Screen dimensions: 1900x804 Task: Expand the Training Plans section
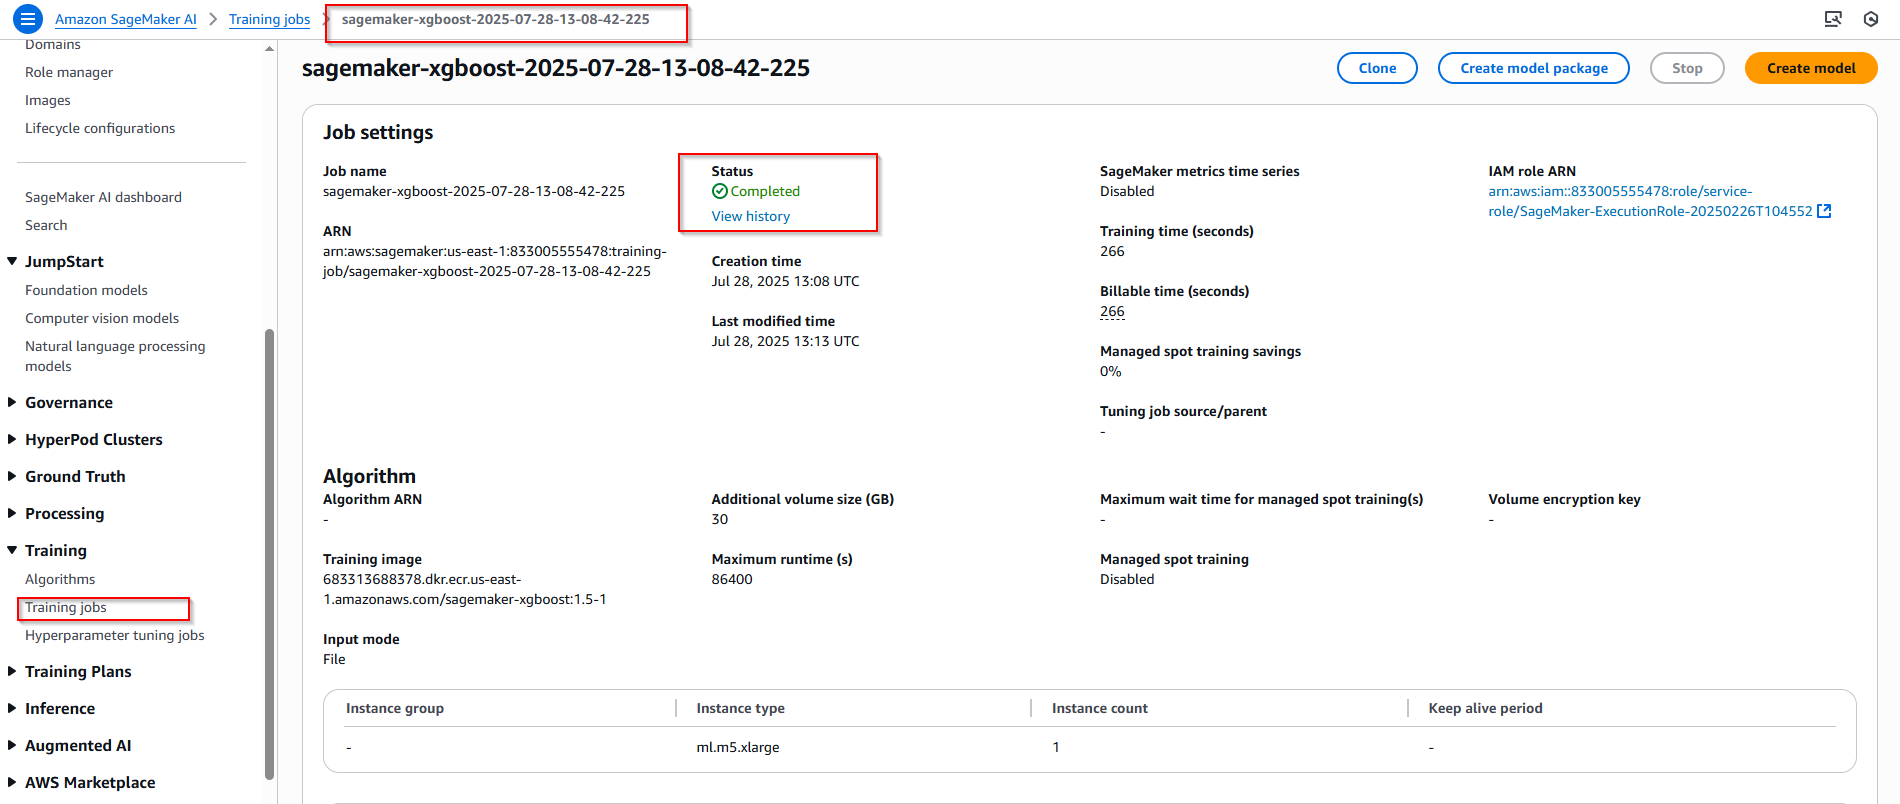(12, 671)
